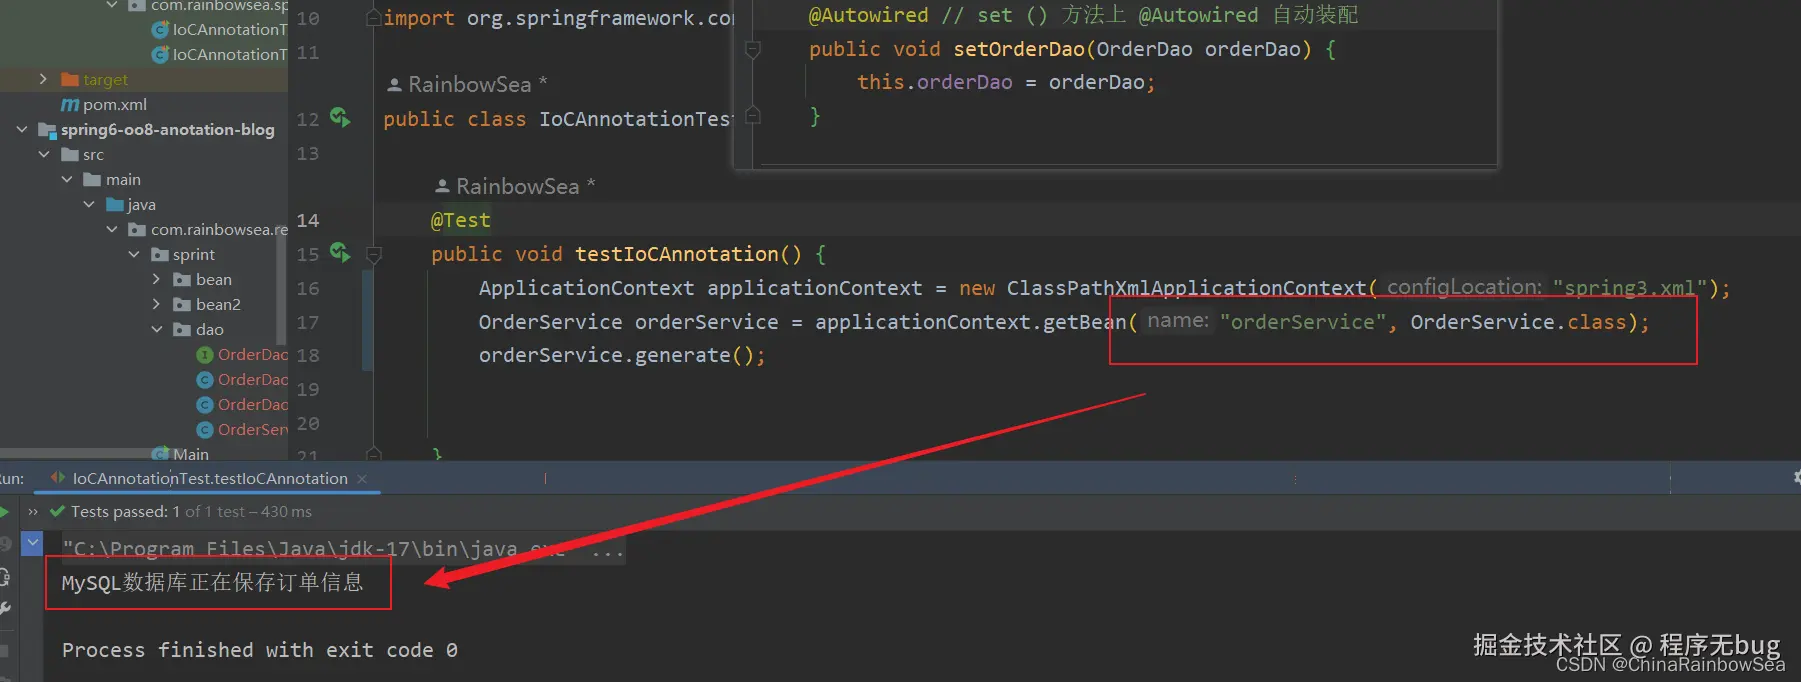Click the MySQL console output line

pos(212,582)
